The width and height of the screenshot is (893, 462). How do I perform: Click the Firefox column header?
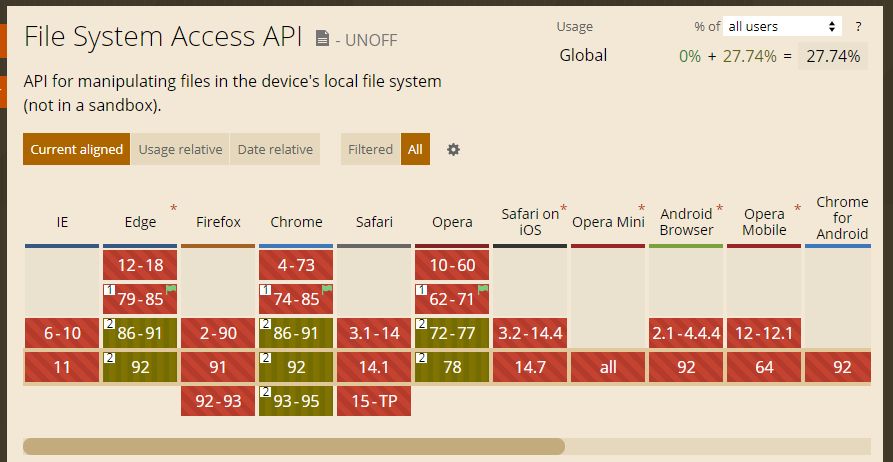click(x=218, y=222)
